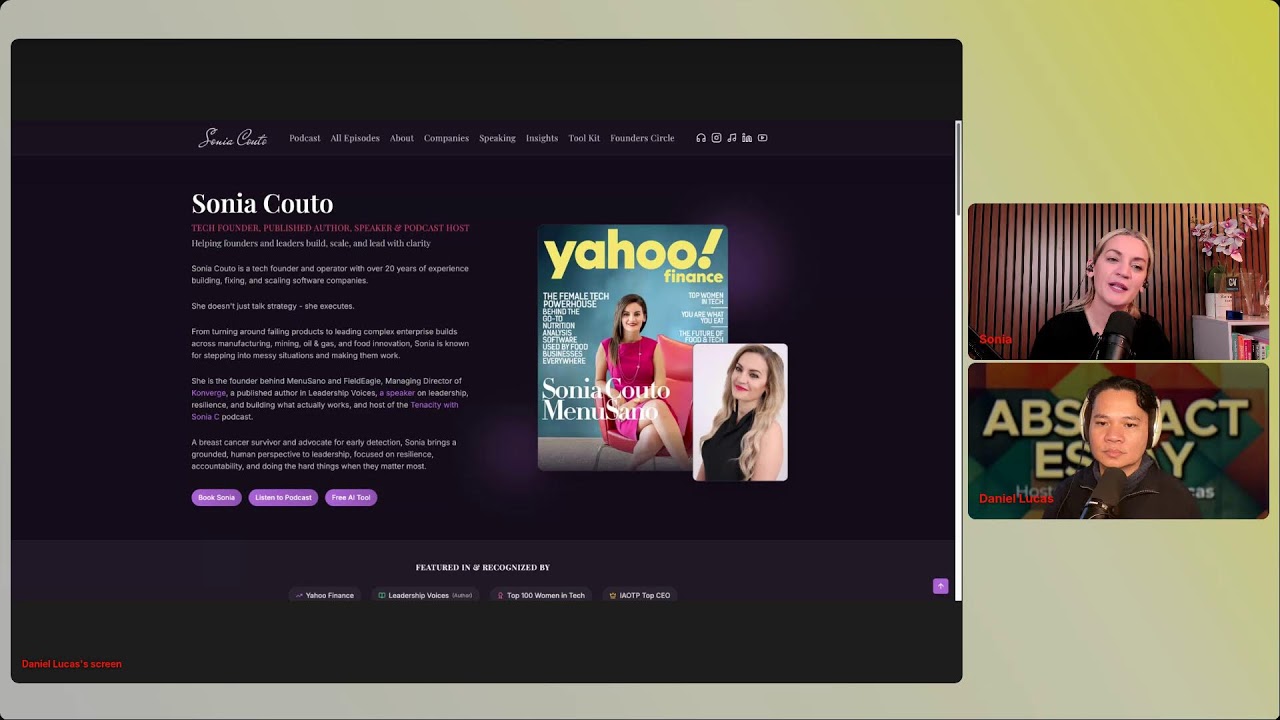
Task: Select Sonia's webcam video tile
Action: 1118,282
